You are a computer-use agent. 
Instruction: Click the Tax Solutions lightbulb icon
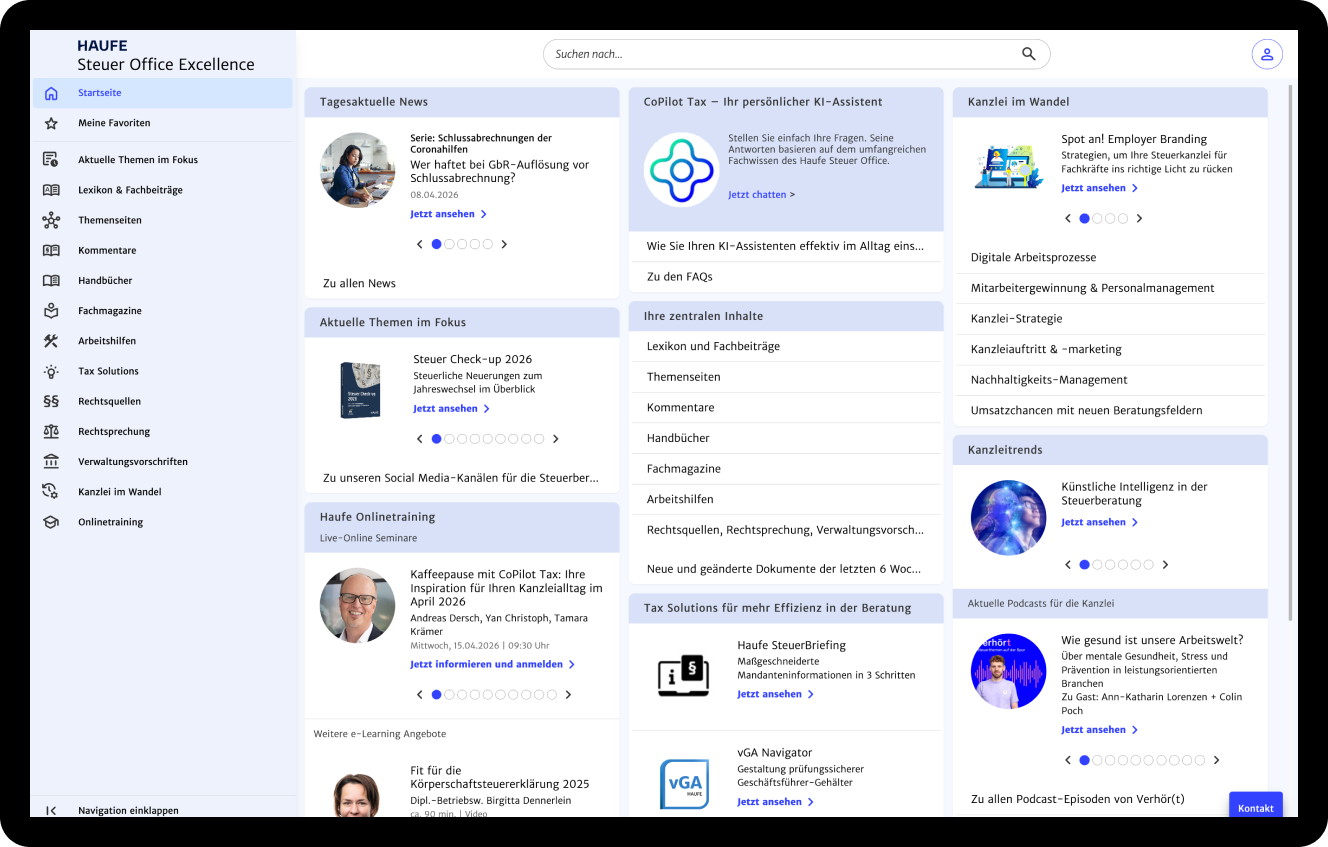(x=51, y=371)
